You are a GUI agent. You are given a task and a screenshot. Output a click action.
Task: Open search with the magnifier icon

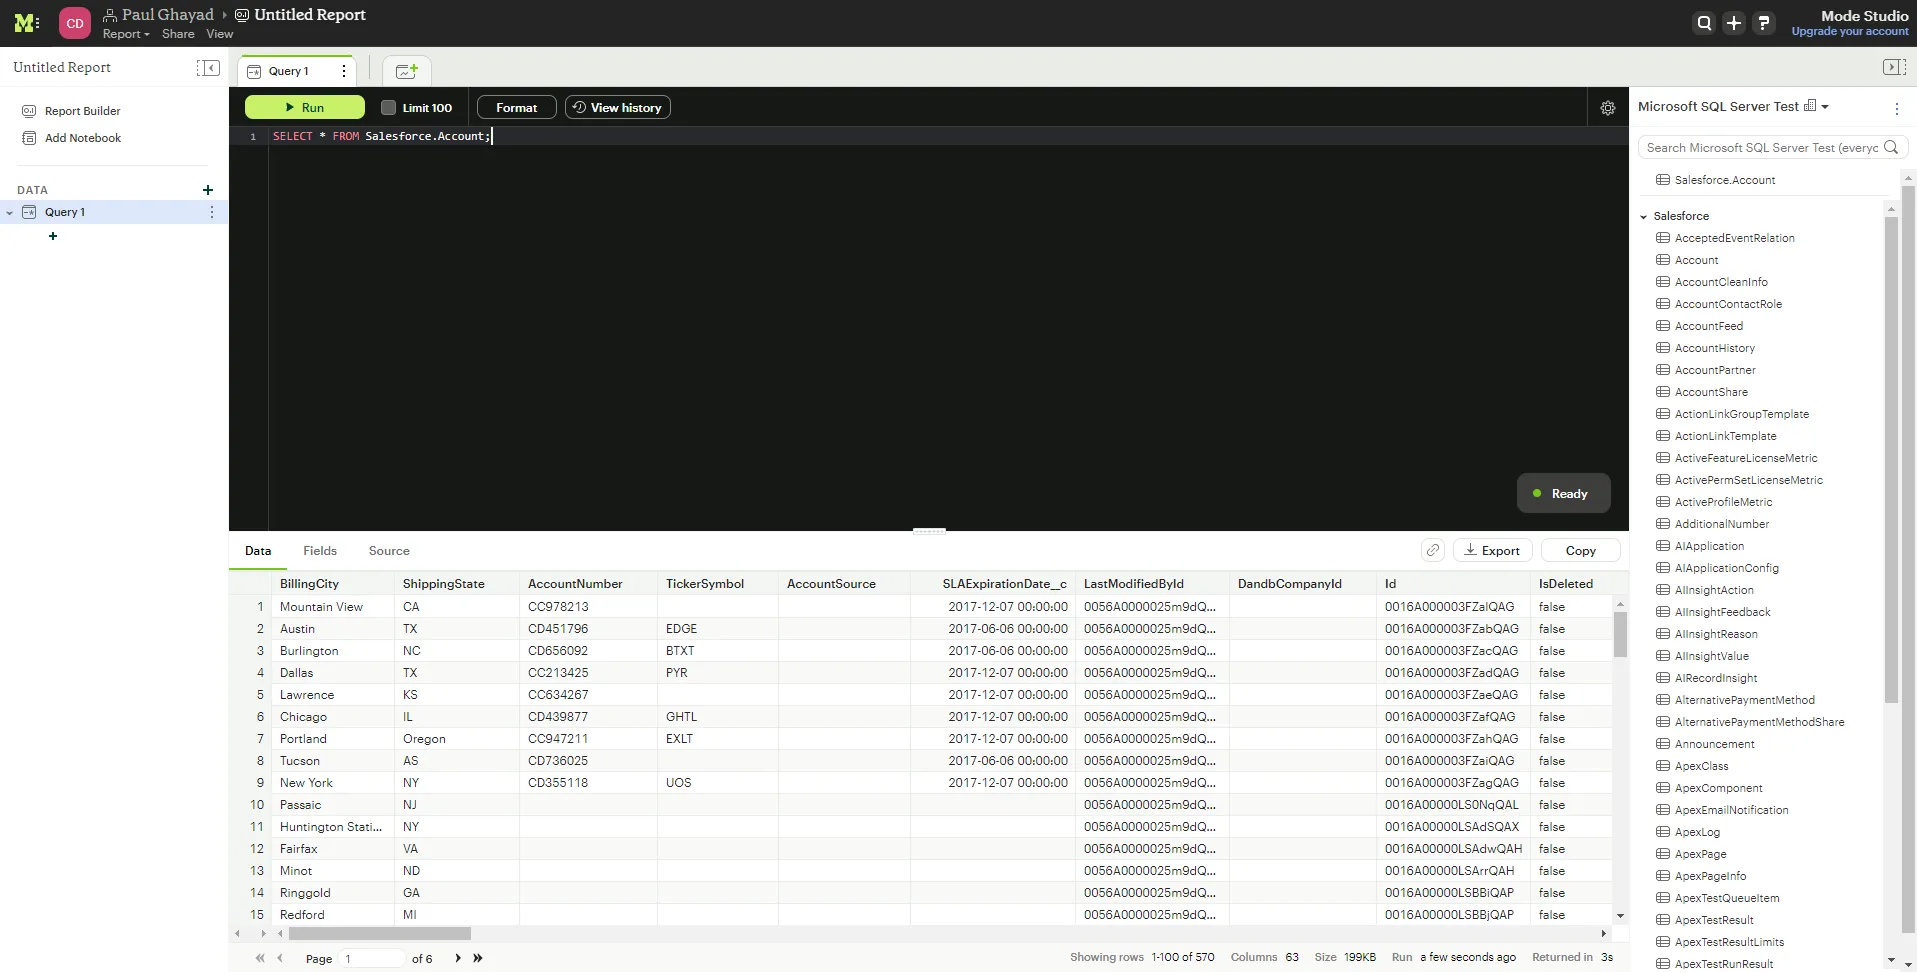[1704, 23]
